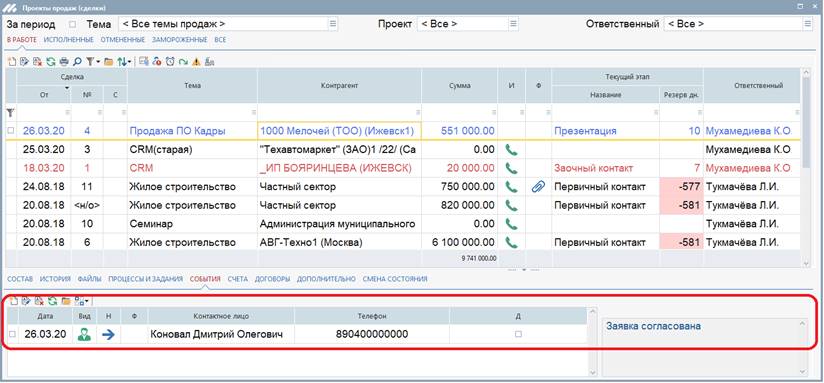Print the deals list
Screen dimensions: 824x383
click(x=64, y=61)
